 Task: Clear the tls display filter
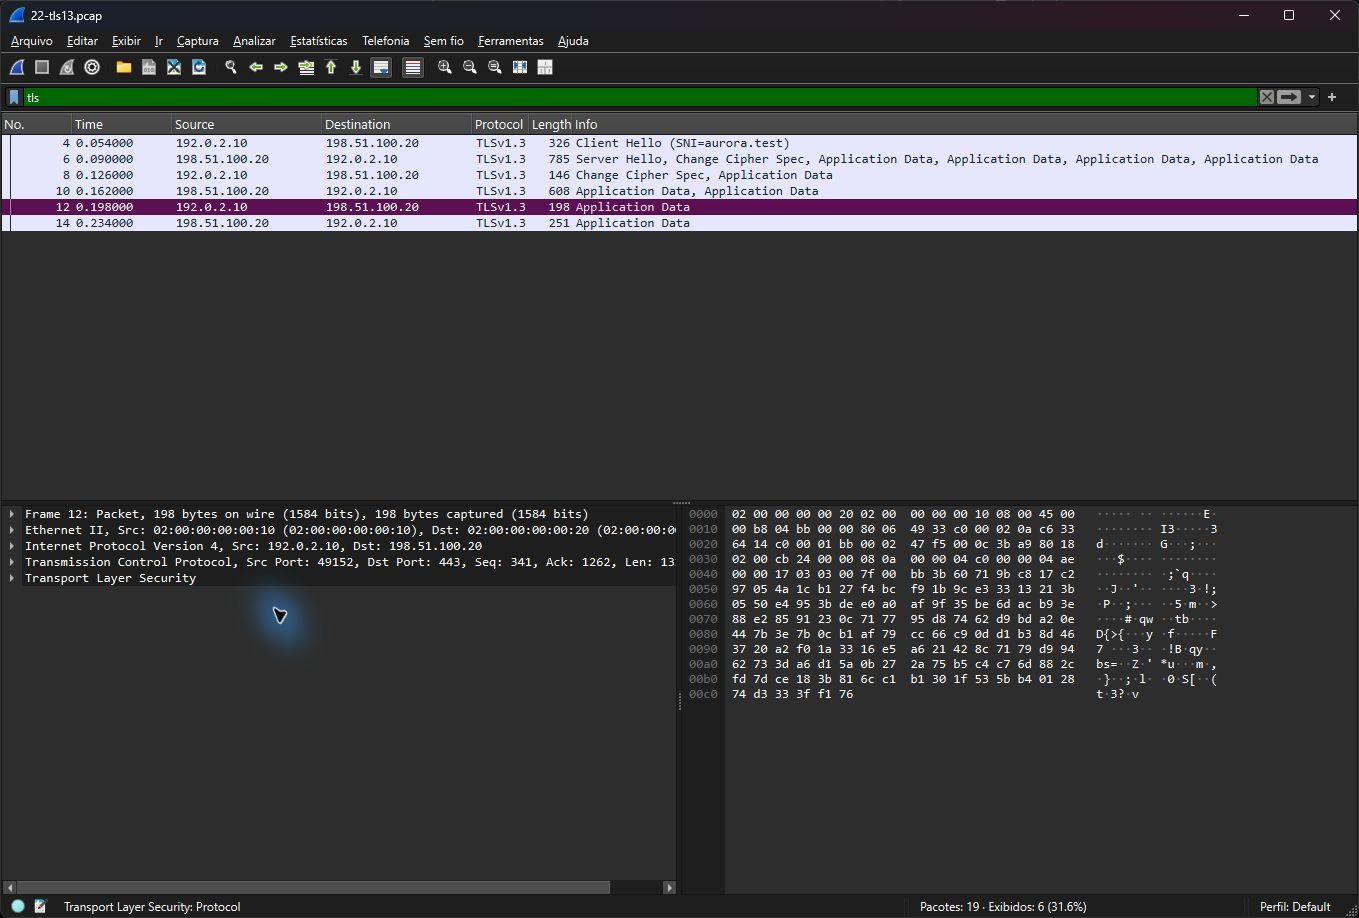[1267, 97]
